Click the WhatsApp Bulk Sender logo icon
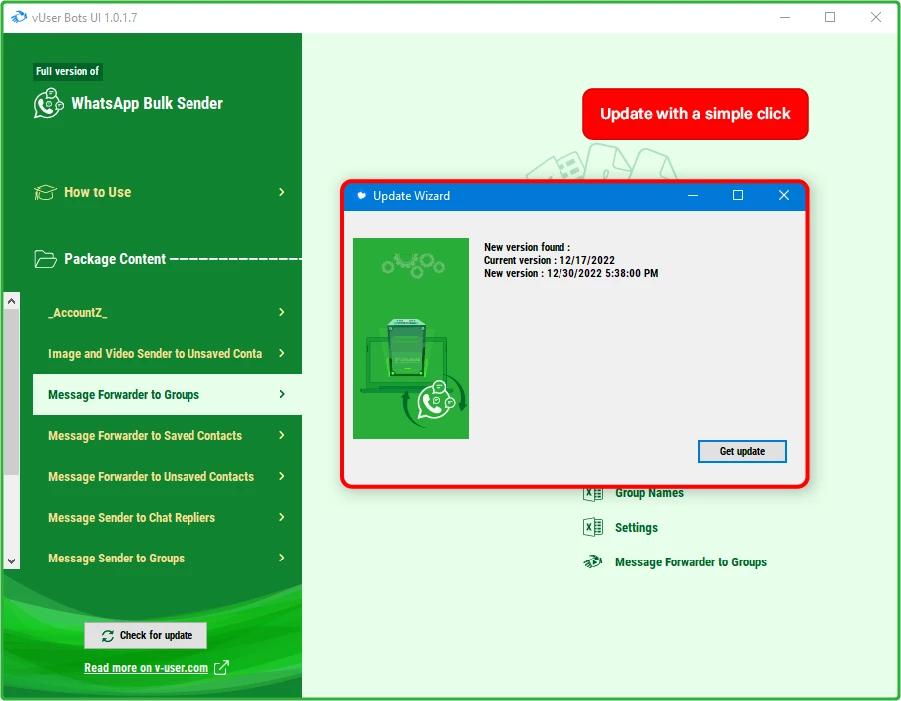 [x=48, y=103]
